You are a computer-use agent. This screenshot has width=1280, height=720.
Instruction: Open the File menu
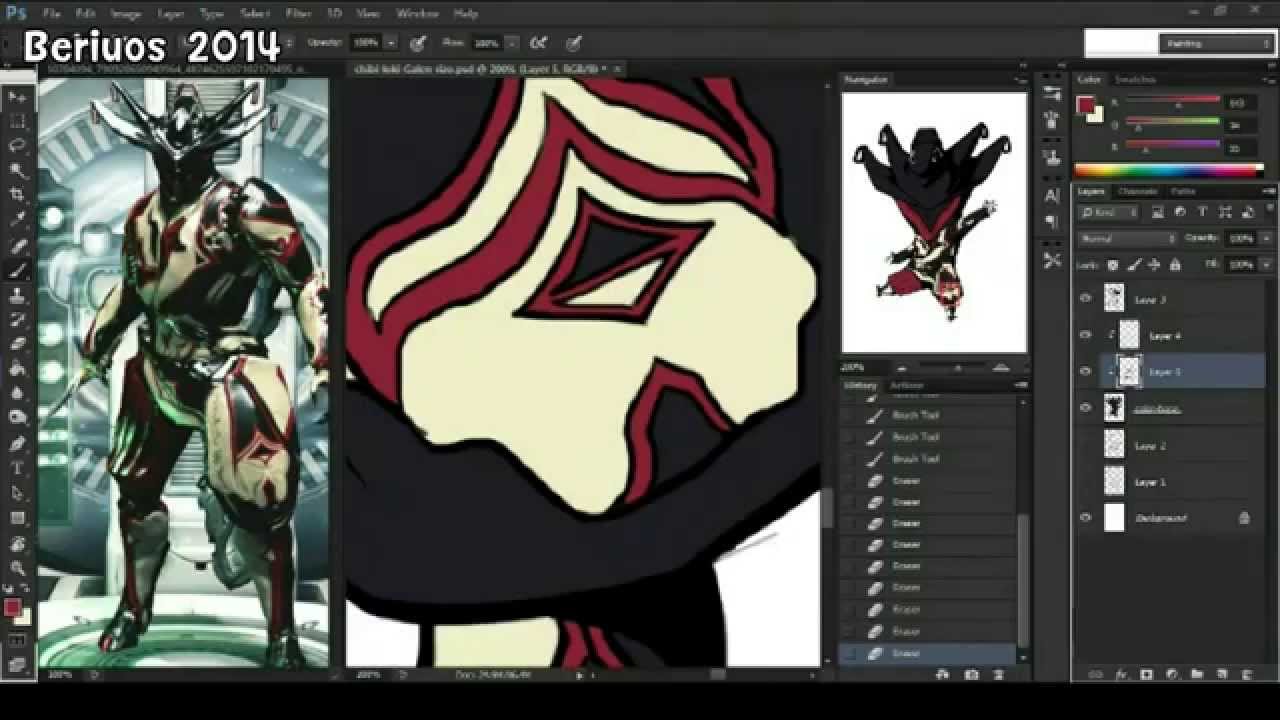coord(52,14)
